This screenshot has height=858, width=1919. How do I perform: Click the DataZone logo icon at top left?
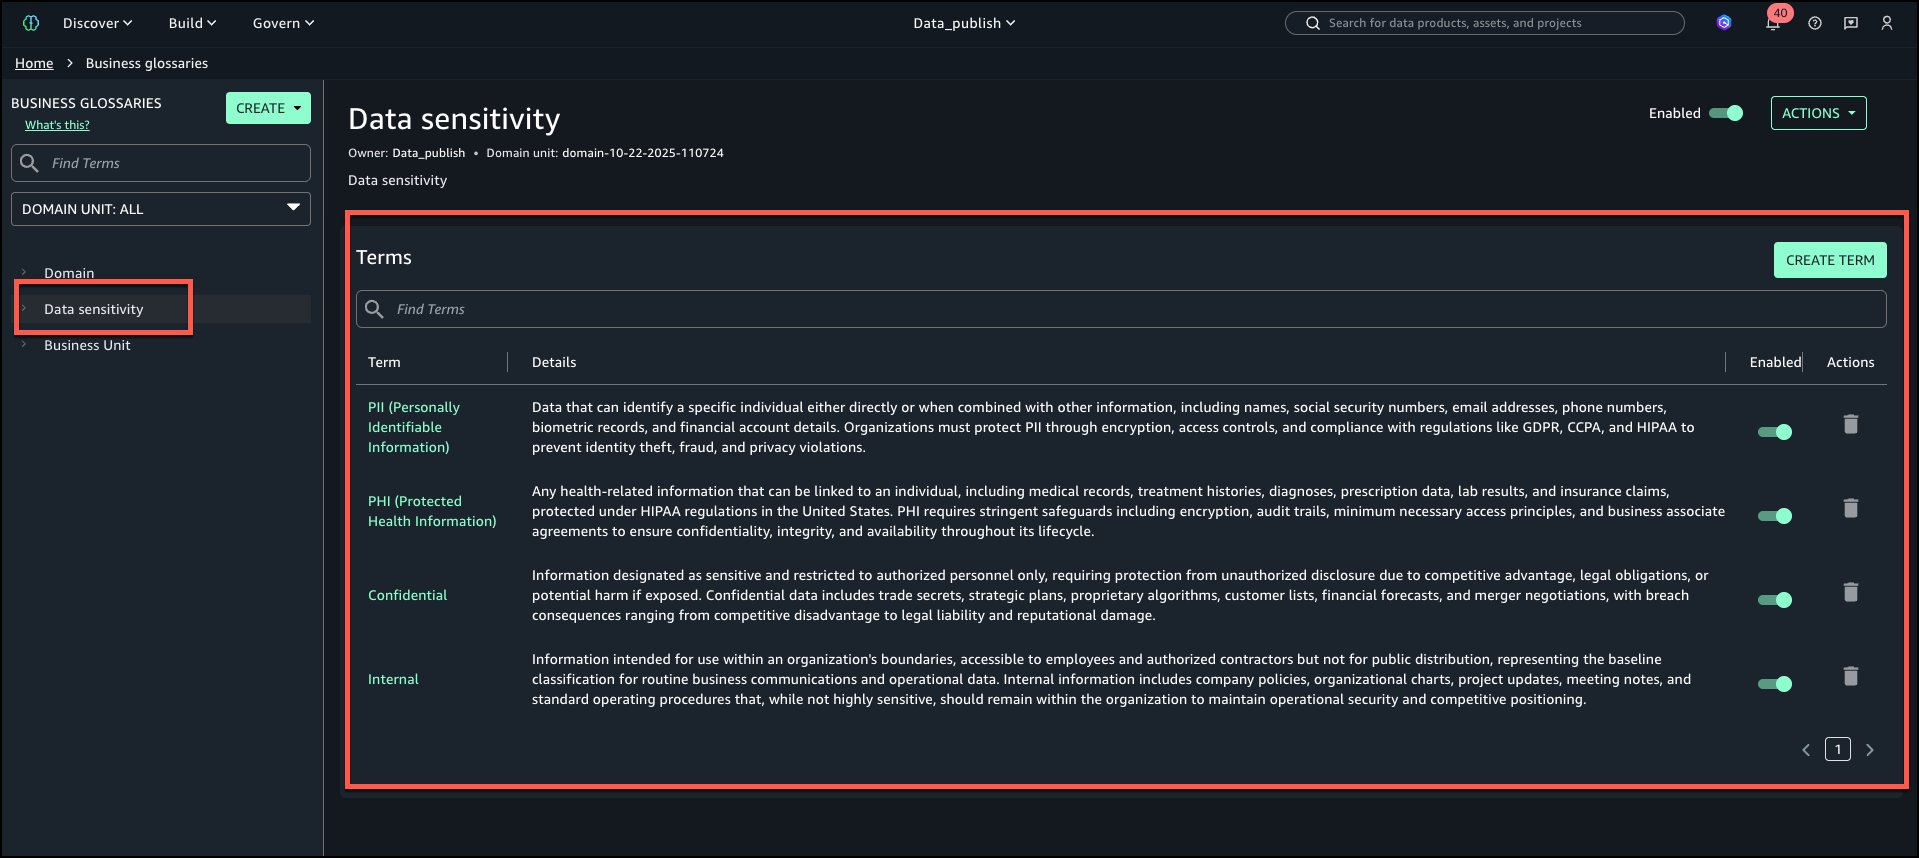(31, 23)
